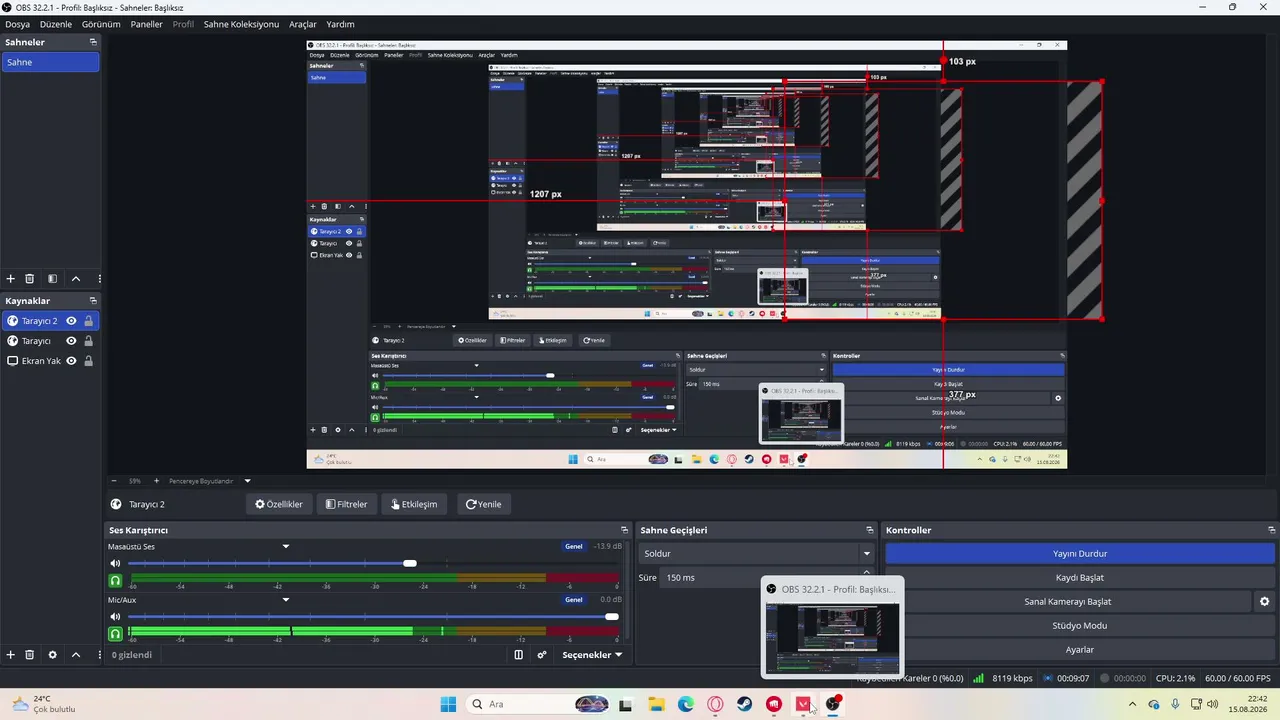Screen dimensions: 1280x720
Task: Delete the selected scene in Sahneler panel
Action: (x=30, y=279)
